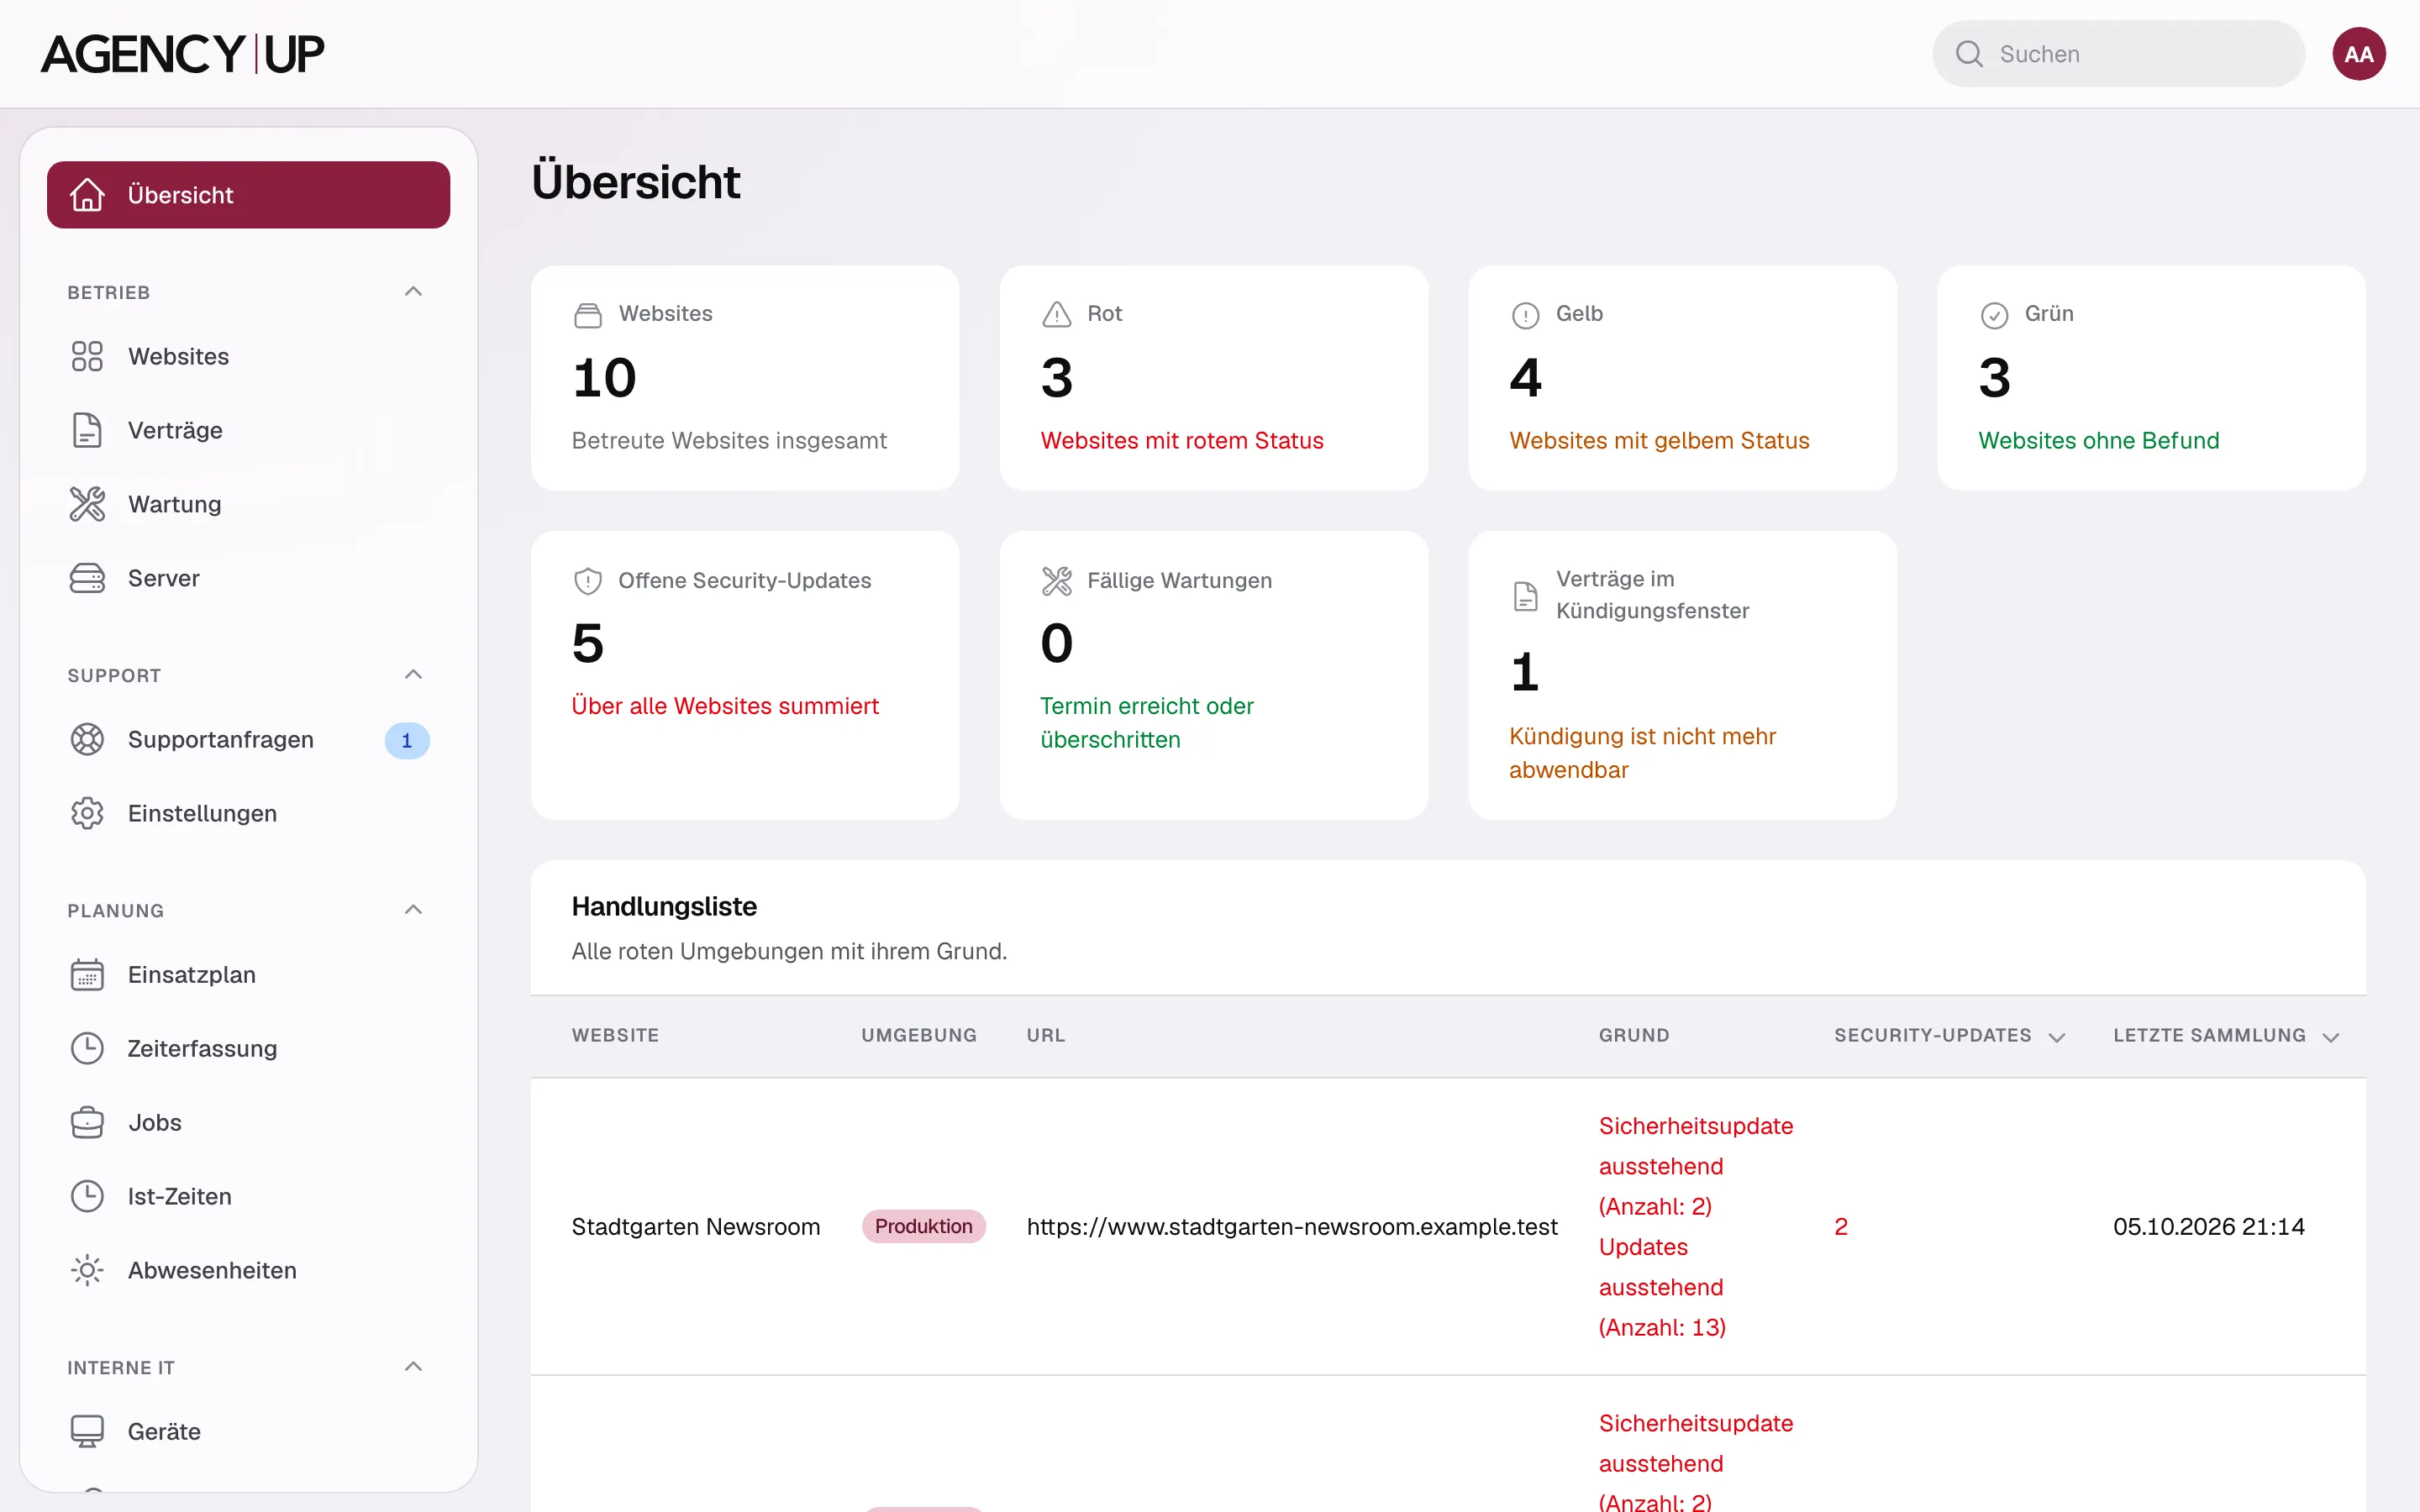
Task: Click the Verträge document icon in sidebar
Action: (87, 430)
